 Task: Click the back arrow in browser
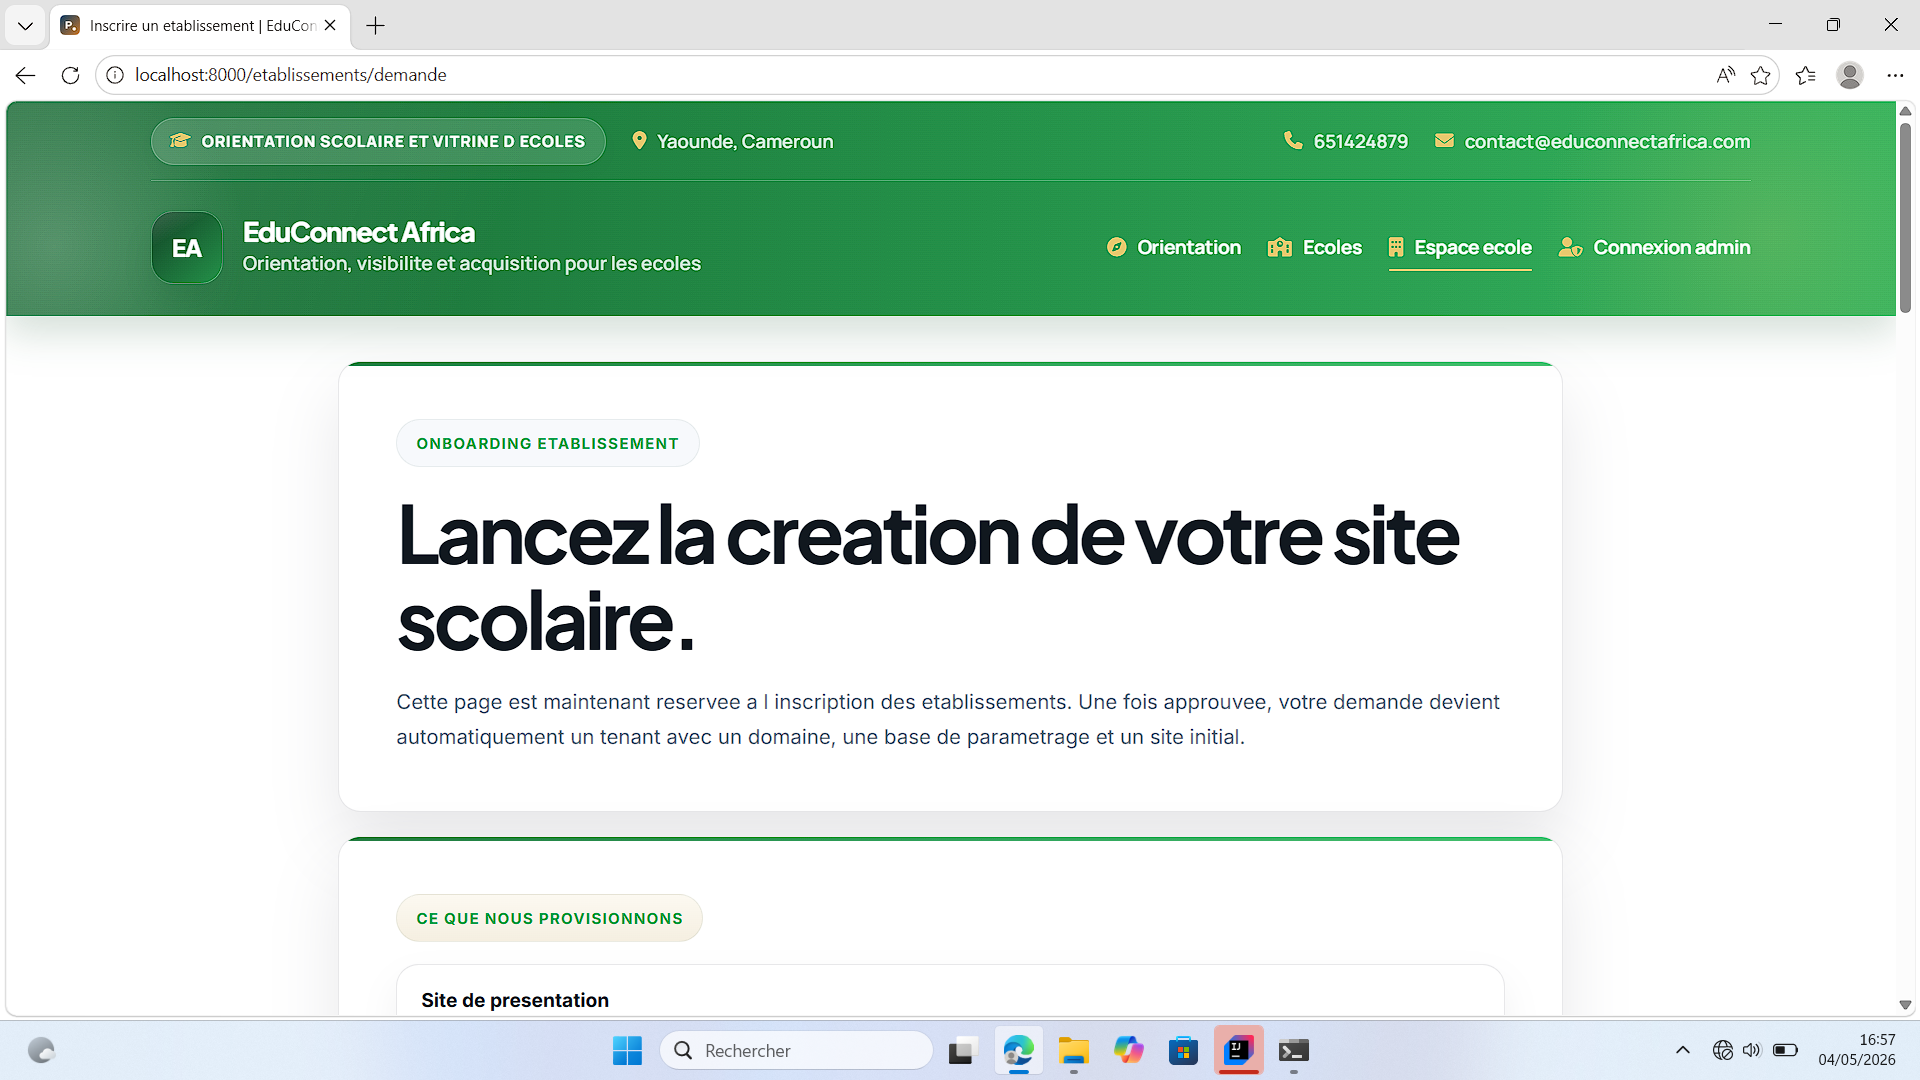pyautogui.click(x=26, y=75)
